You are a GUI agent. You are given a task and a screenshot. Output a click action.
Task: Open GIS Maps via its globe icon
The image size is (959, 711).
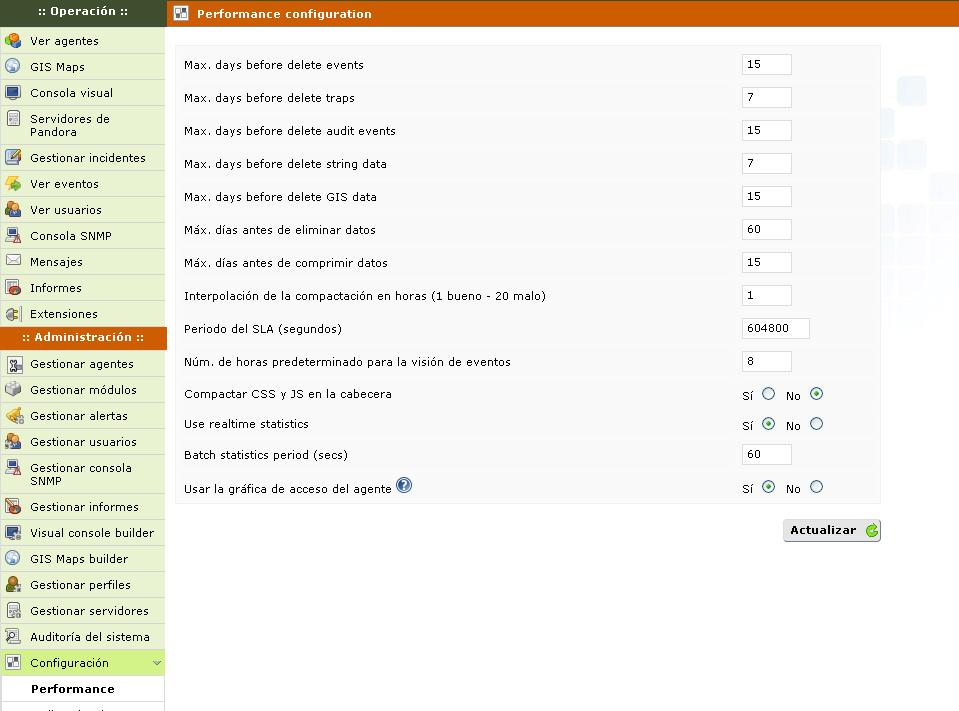point(13,67)
